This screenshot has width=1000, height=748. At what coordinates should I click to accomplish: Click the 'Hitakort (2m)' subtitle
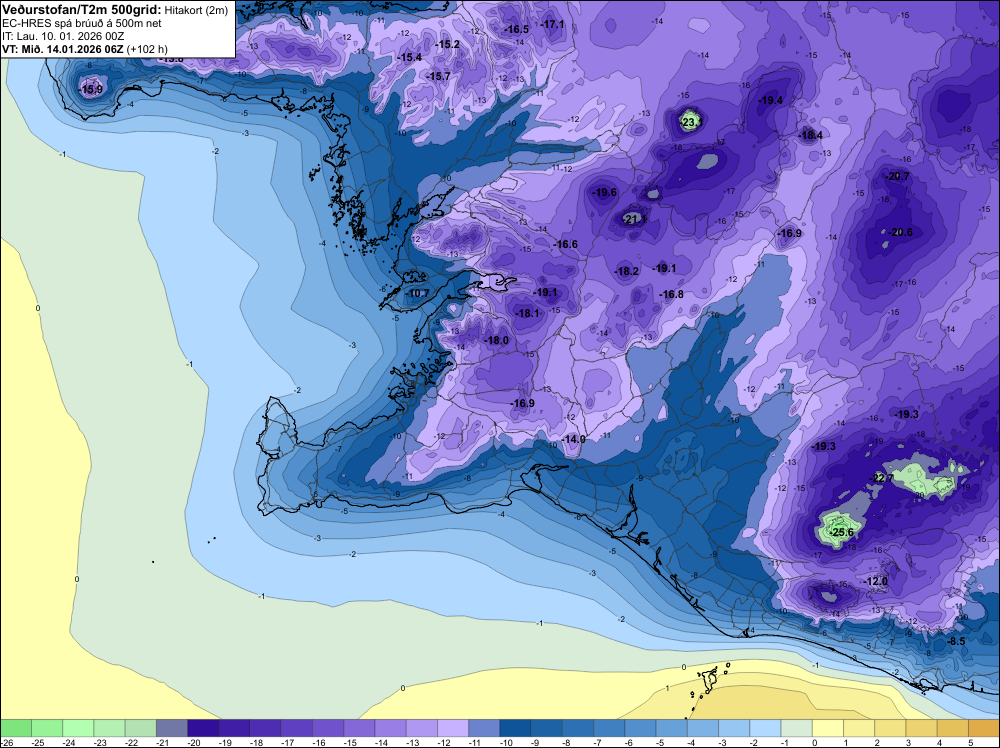tap(196, 11)
